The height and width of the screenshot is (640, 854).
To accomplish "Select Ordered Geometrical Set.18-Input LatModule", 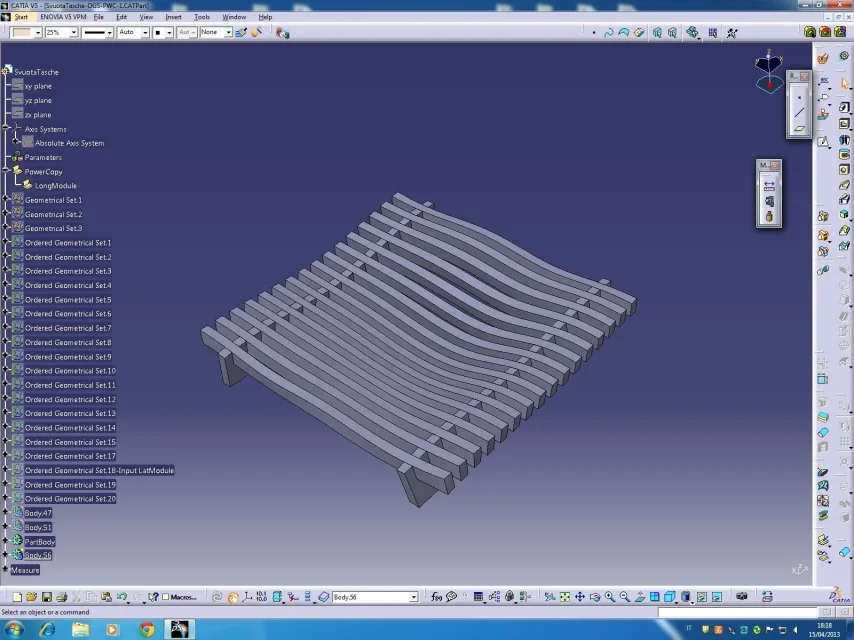I will (99, 470).
